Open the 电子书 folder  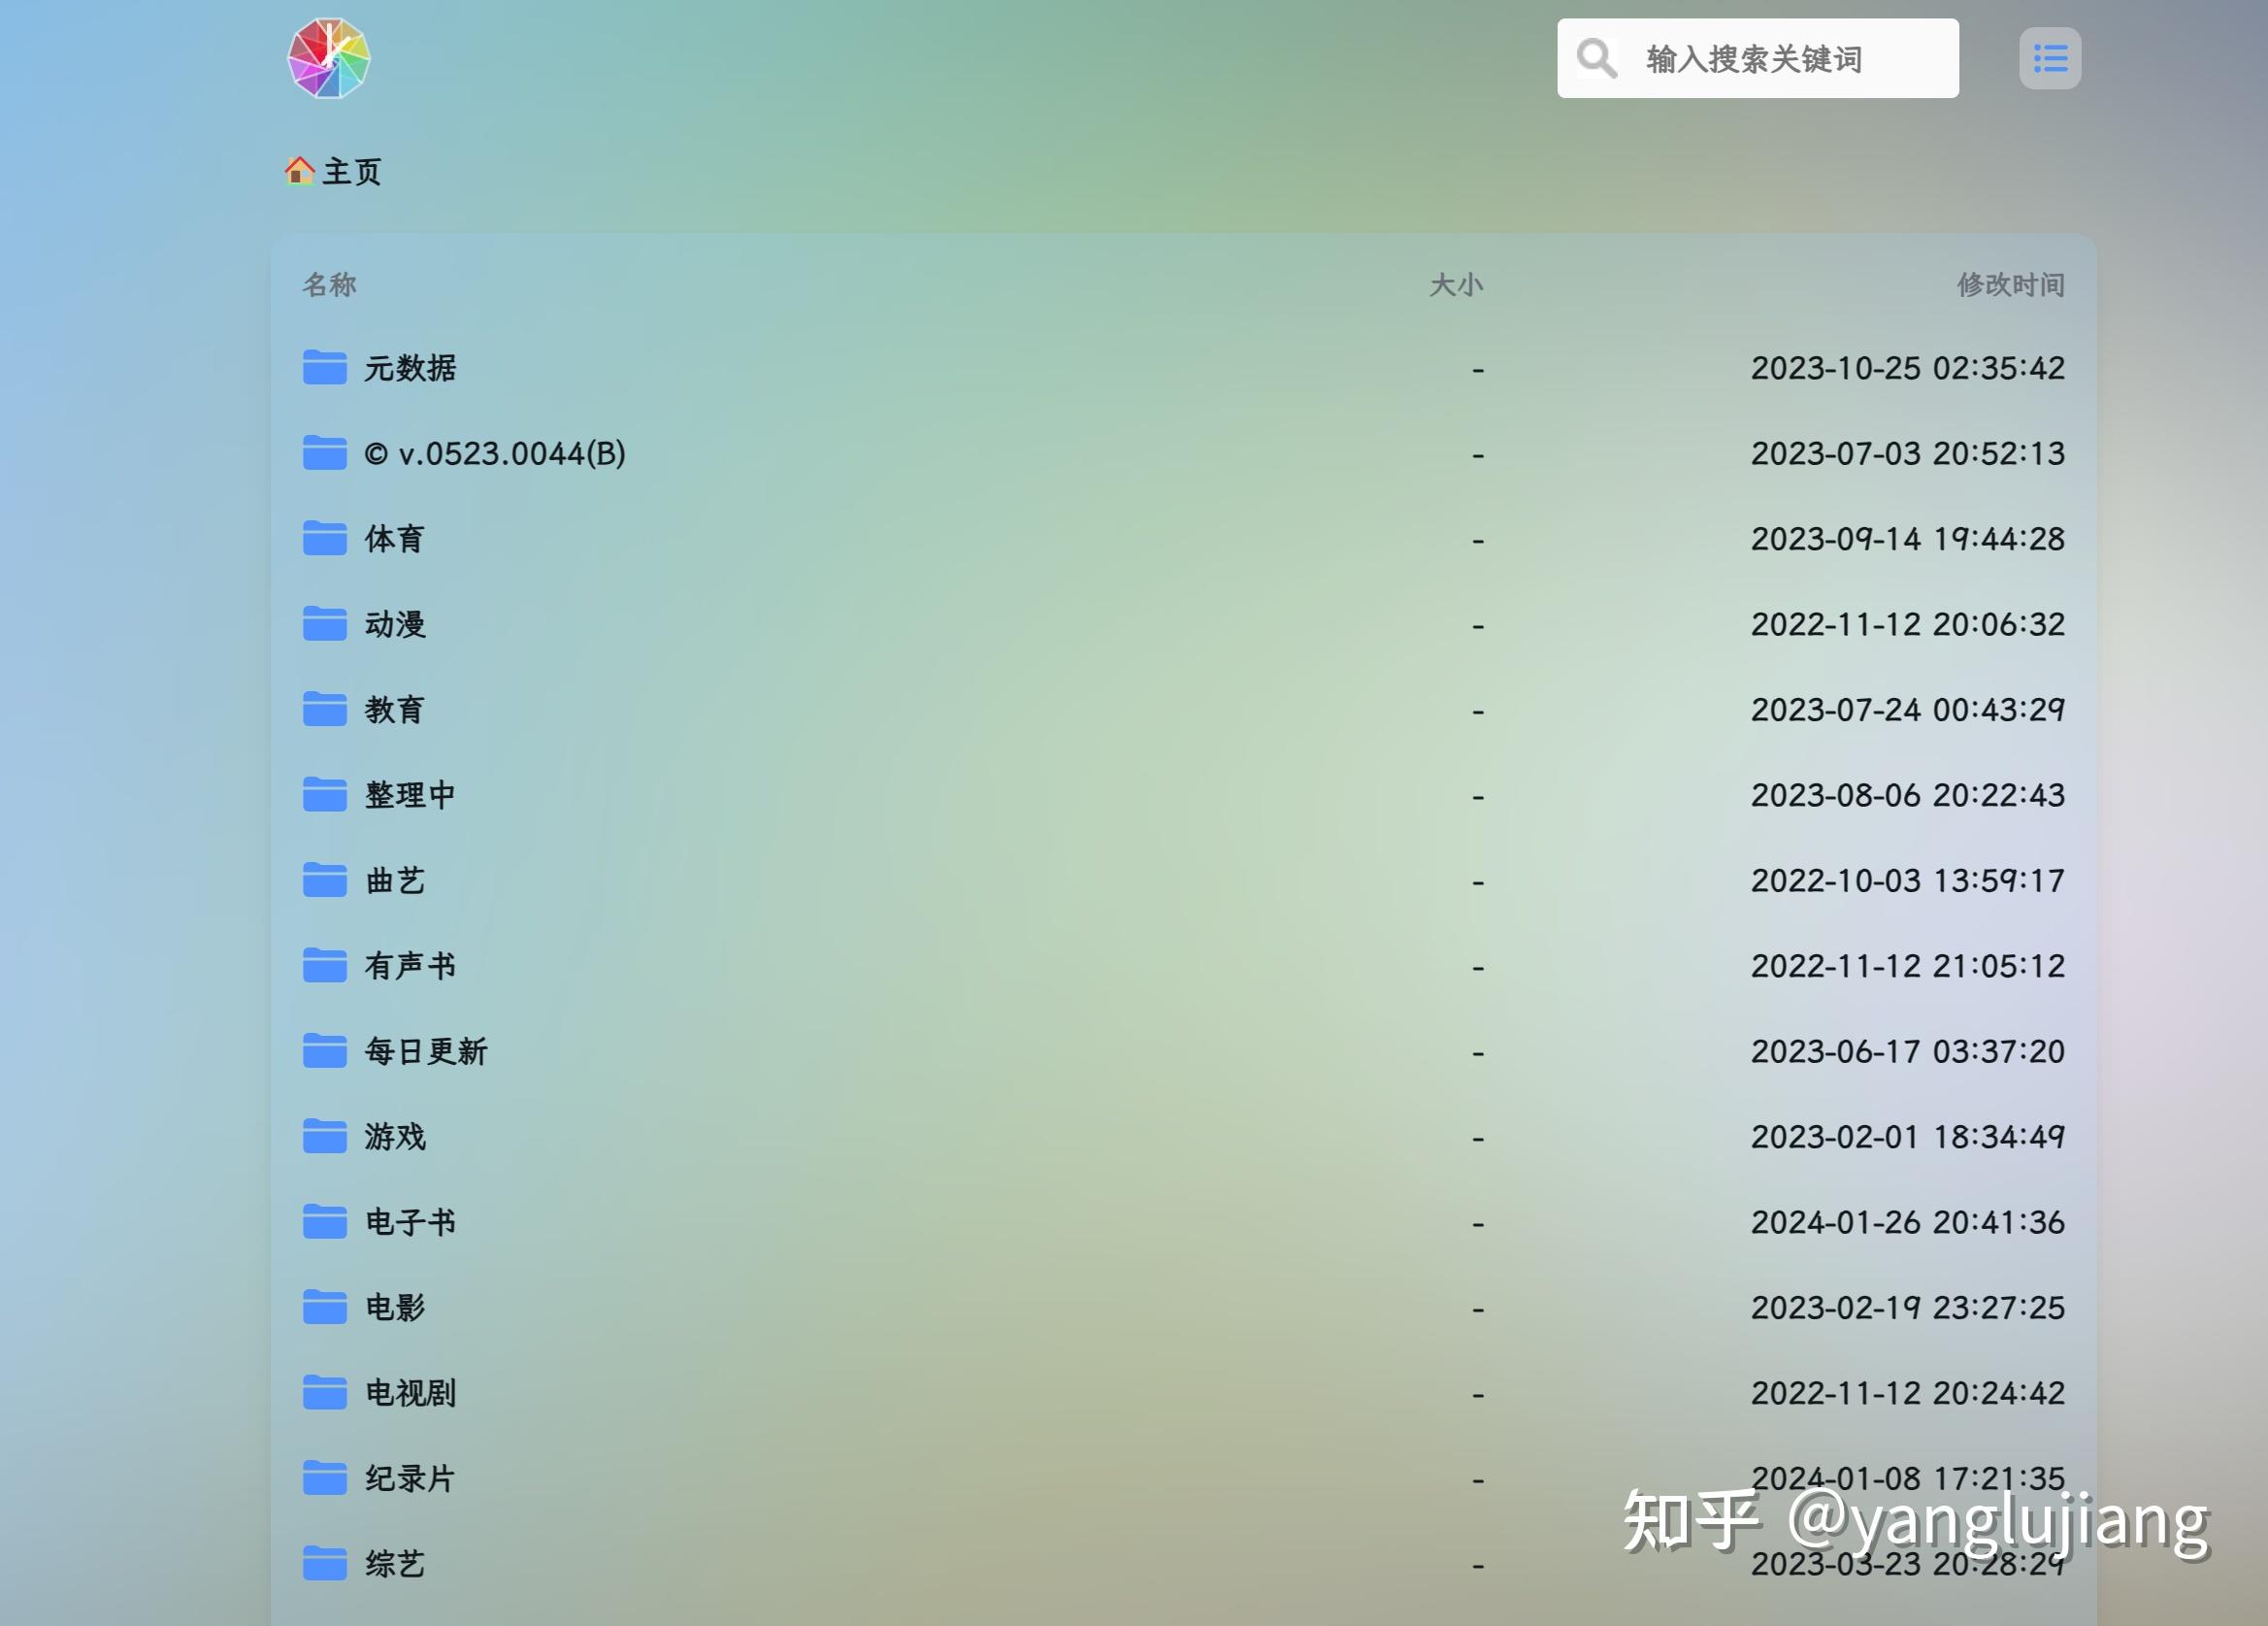(410, 1221)
